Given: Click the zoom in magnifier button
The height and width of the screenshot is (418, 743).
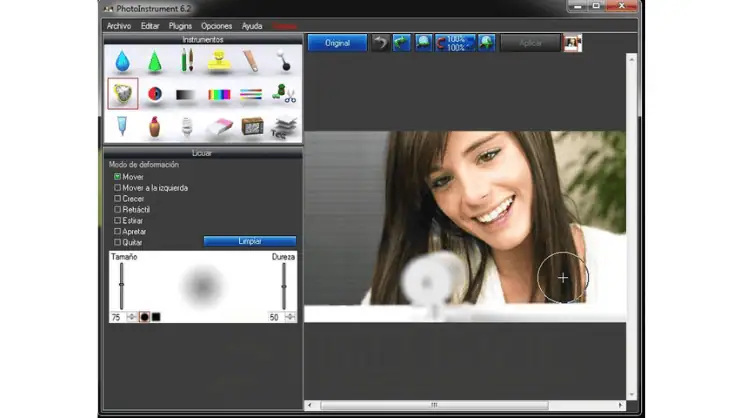Looking at the screenshot, I should (x=486, y=43).
